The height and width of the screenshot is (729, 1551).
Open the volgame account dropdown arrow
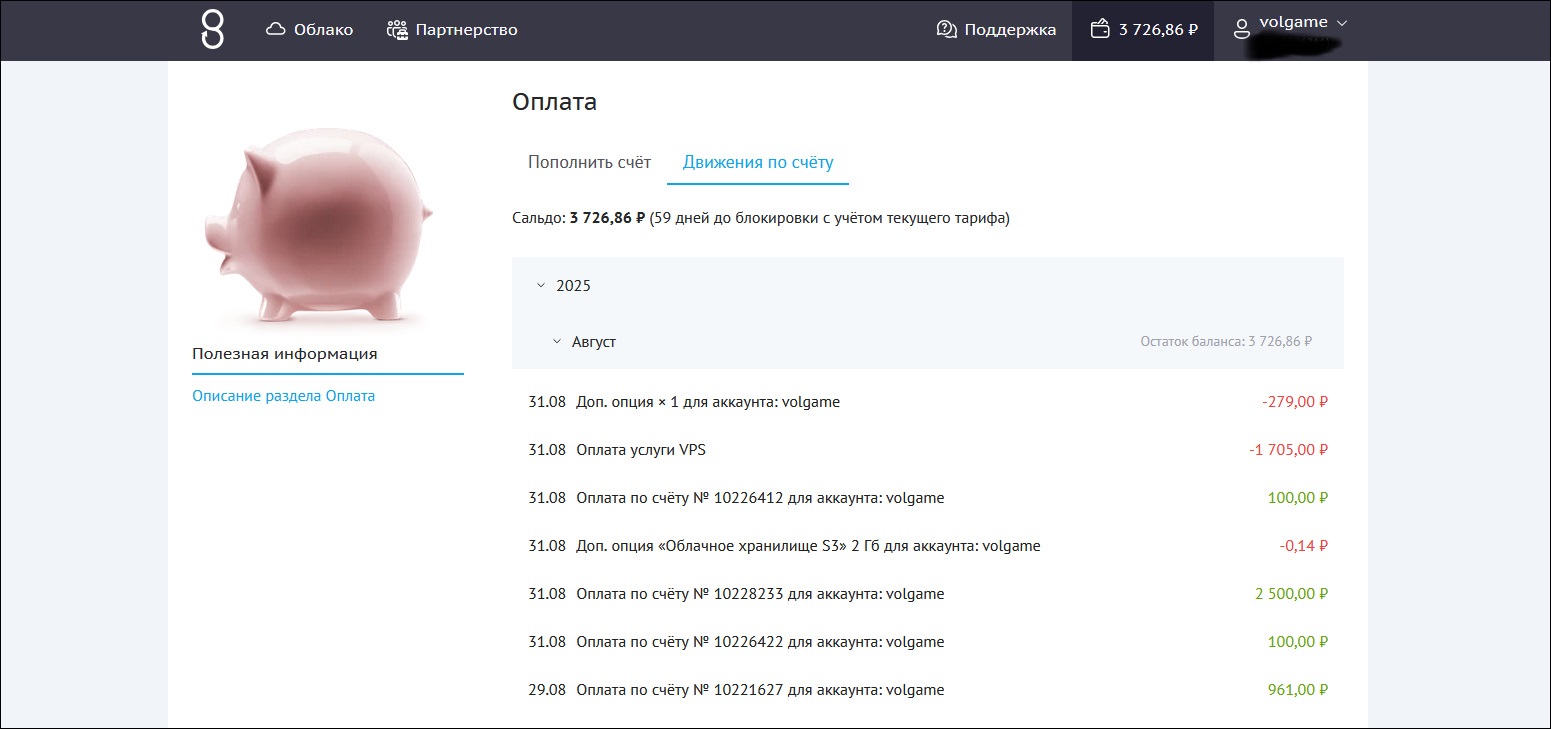[x=1342, y=23]
